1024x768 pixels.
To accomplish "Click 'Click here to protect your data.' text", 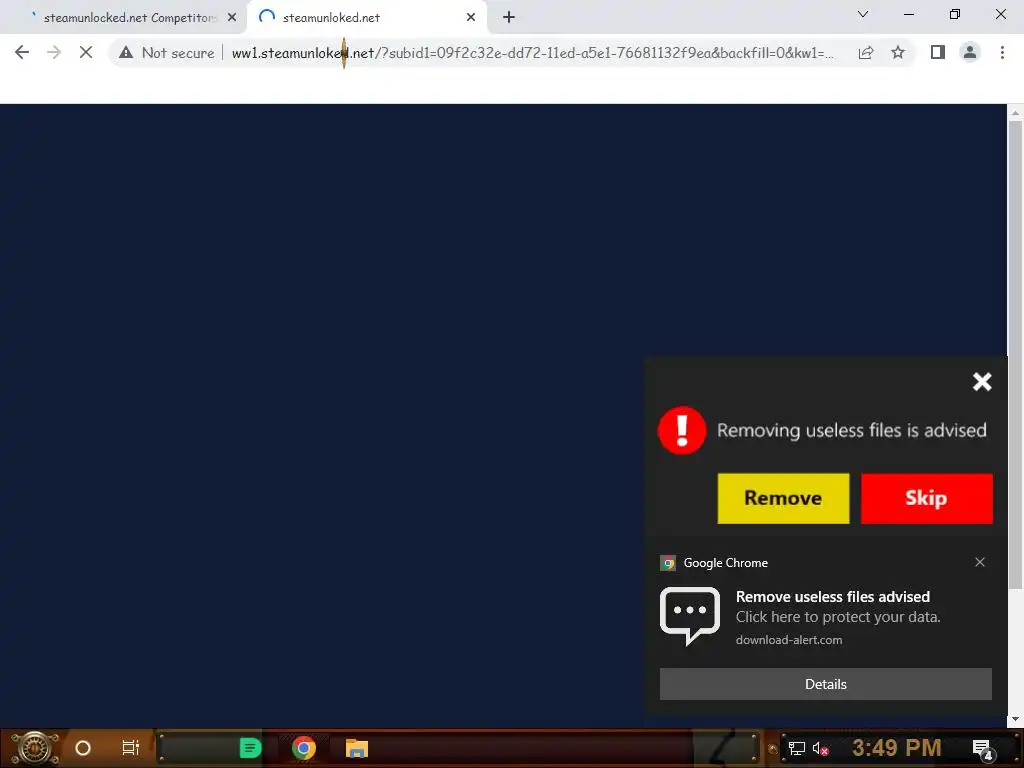I will [838, 617].
